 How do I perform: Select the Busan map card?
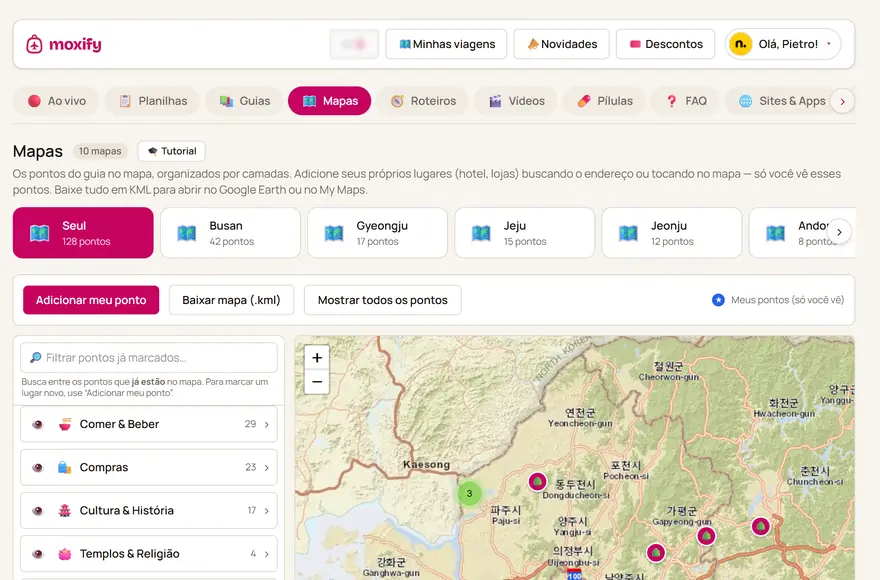click(x=230, y=233)
